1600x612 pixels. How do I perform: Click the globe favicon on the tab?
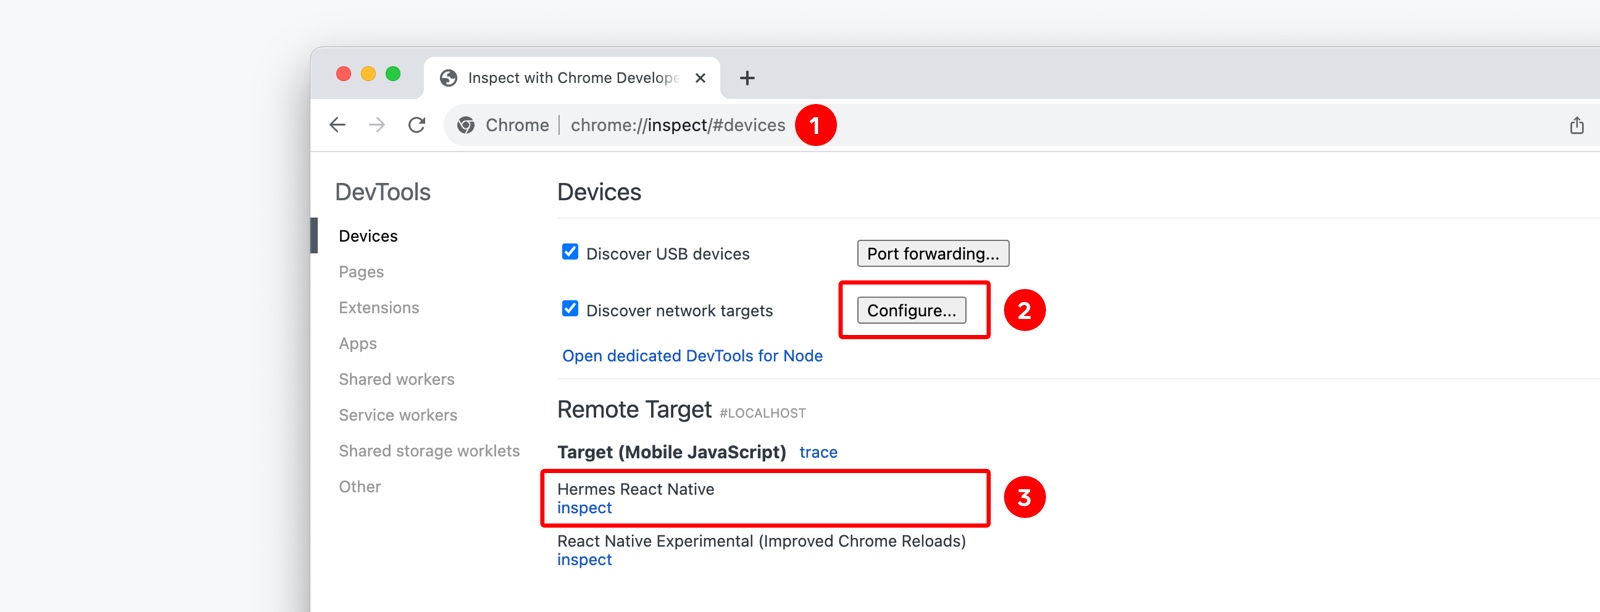tap(449, 78)
